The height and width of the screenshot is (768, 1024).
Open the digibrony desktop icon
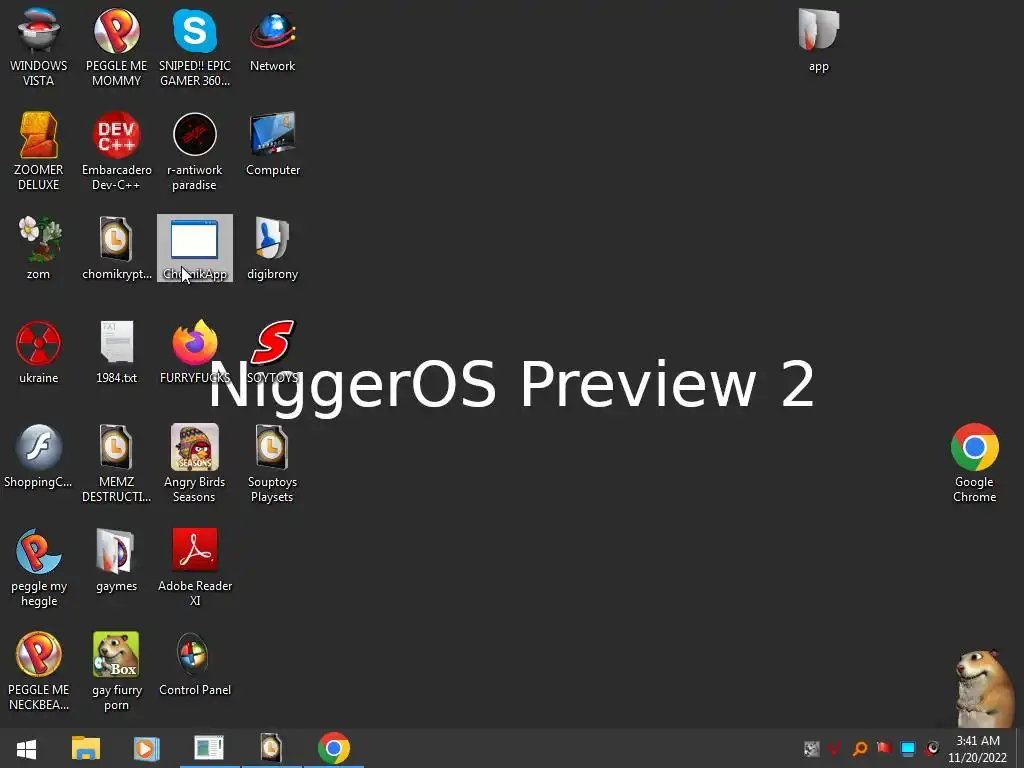[272, 248]
